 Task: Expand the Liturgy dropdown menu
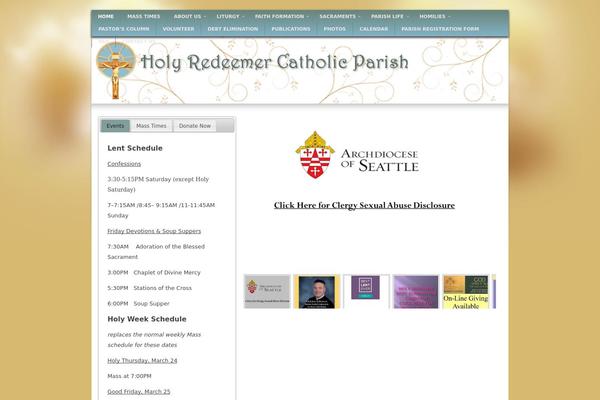point(230,16)
